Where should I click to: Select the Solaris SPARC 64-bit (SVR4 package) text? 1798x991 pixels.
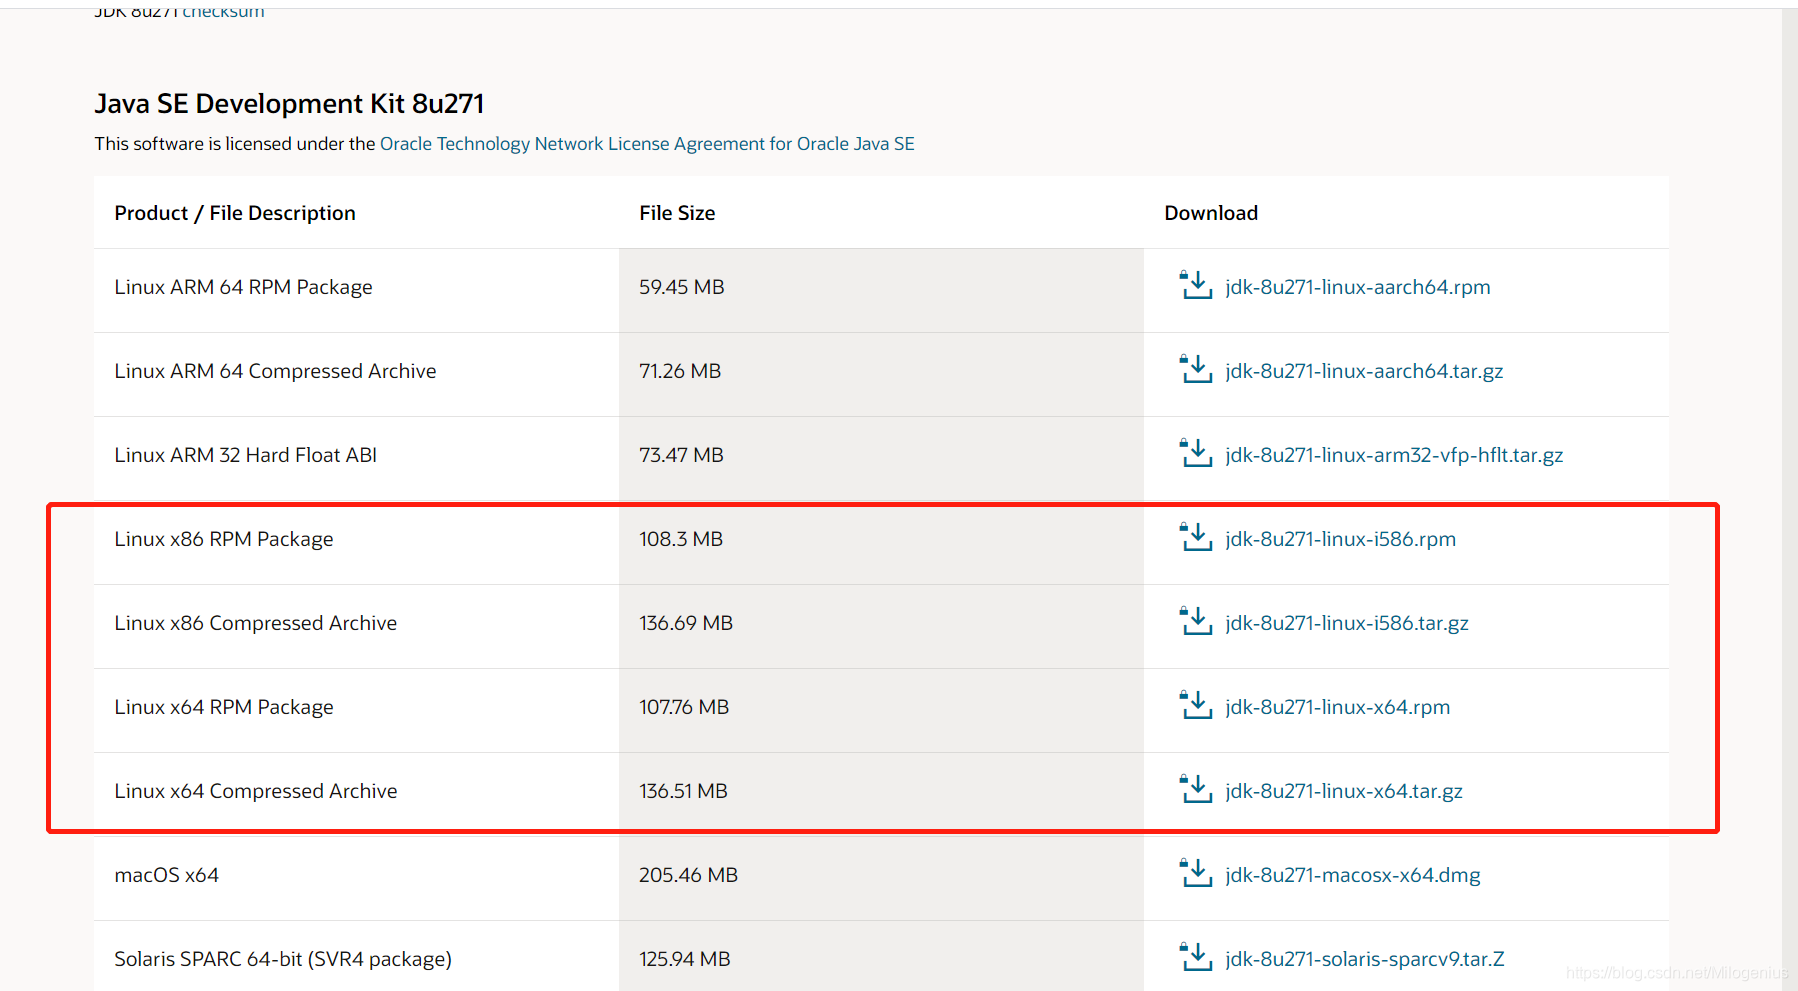click(283, 959)
